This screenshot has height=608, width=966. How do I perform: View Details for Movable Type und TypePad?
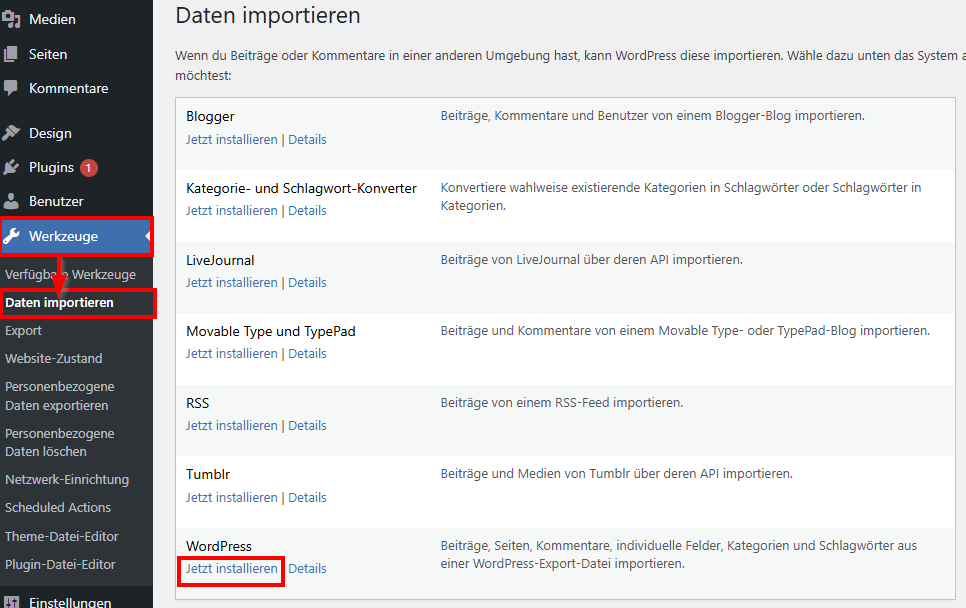307,354
